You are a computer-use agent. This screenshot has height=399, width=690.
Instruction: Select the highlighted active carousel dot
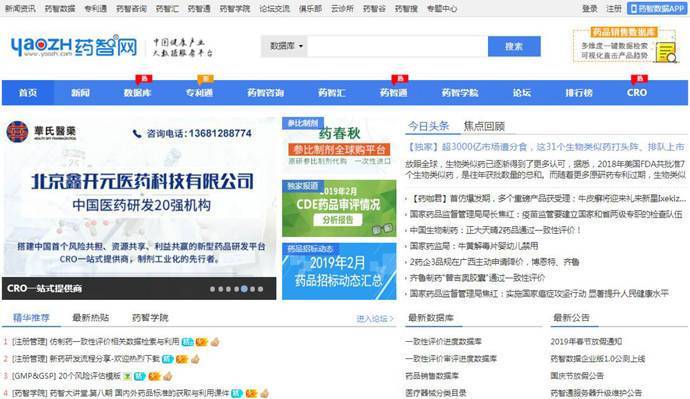pos(244,289)
